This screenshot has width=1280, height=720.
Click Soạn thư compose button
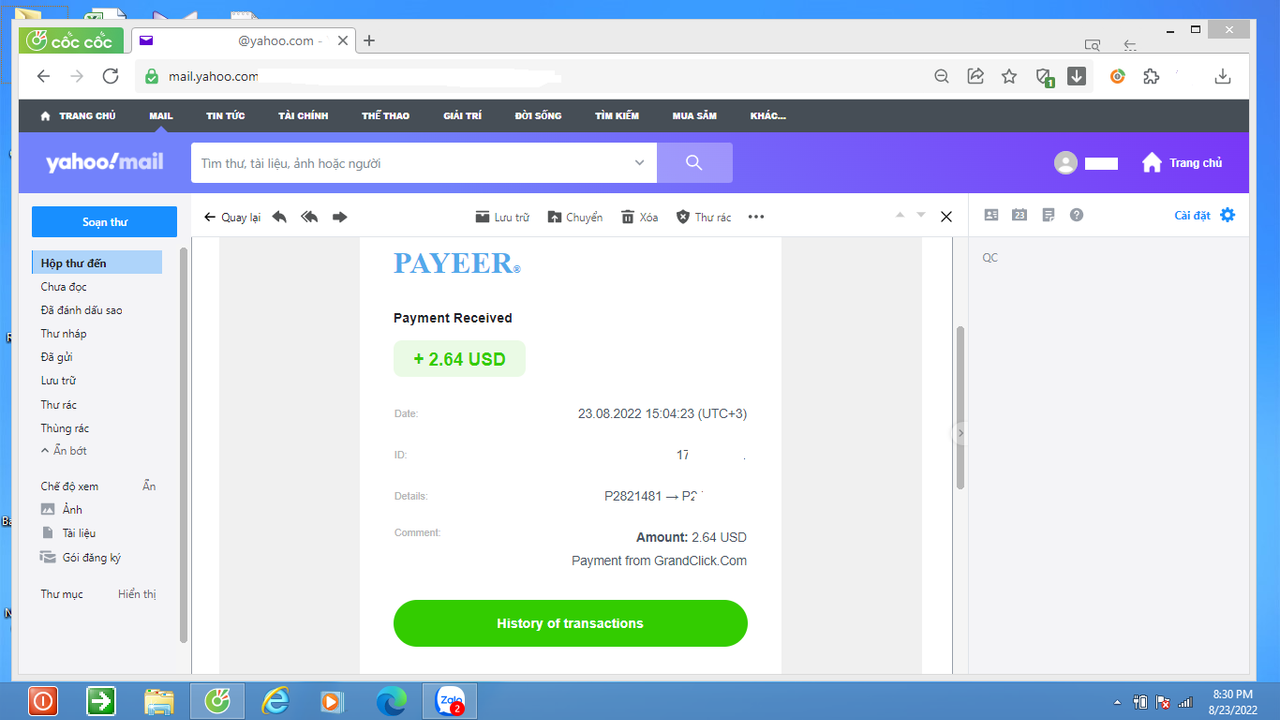104,222
